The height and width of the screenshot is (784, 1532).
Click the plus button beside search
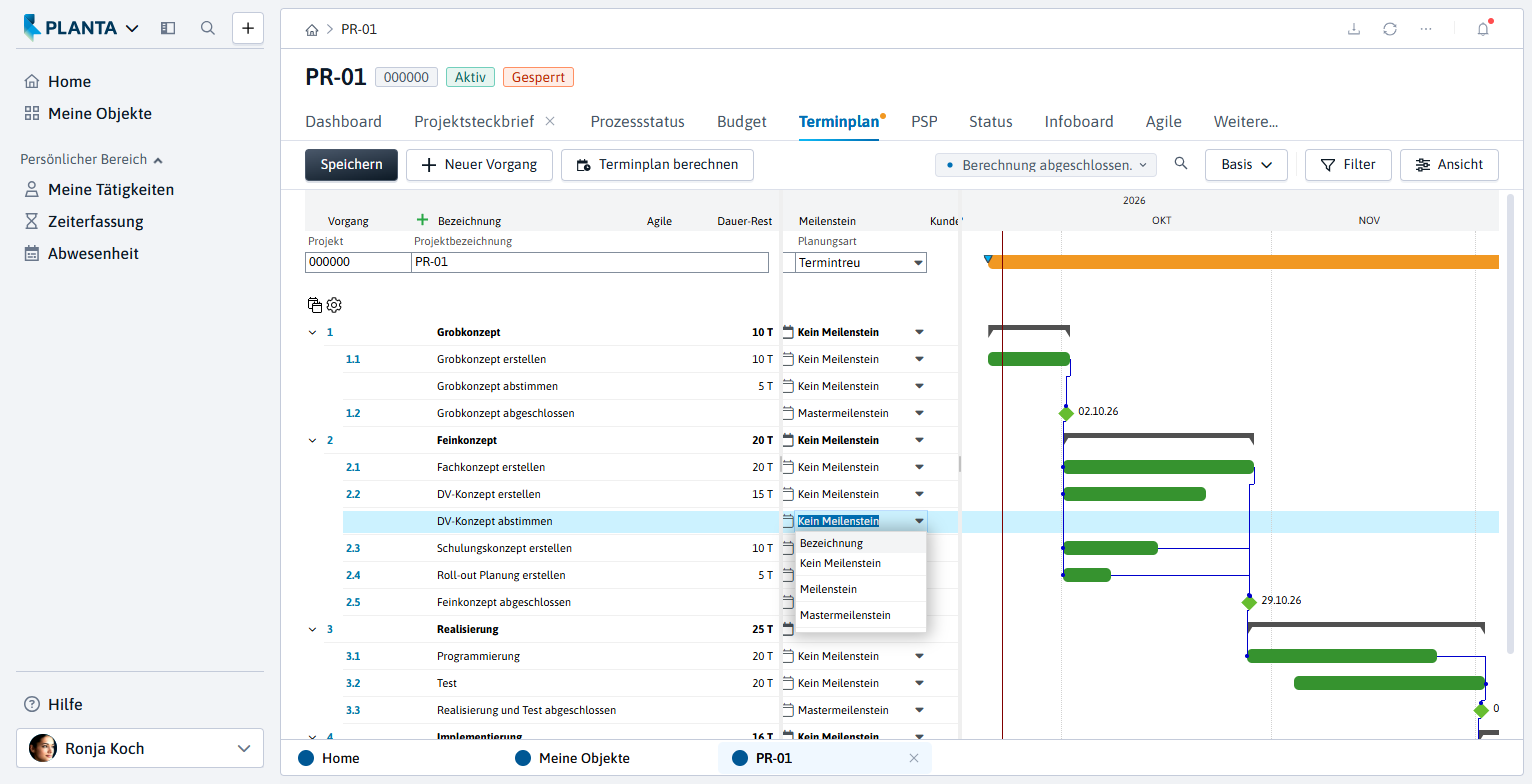point(248,28)
